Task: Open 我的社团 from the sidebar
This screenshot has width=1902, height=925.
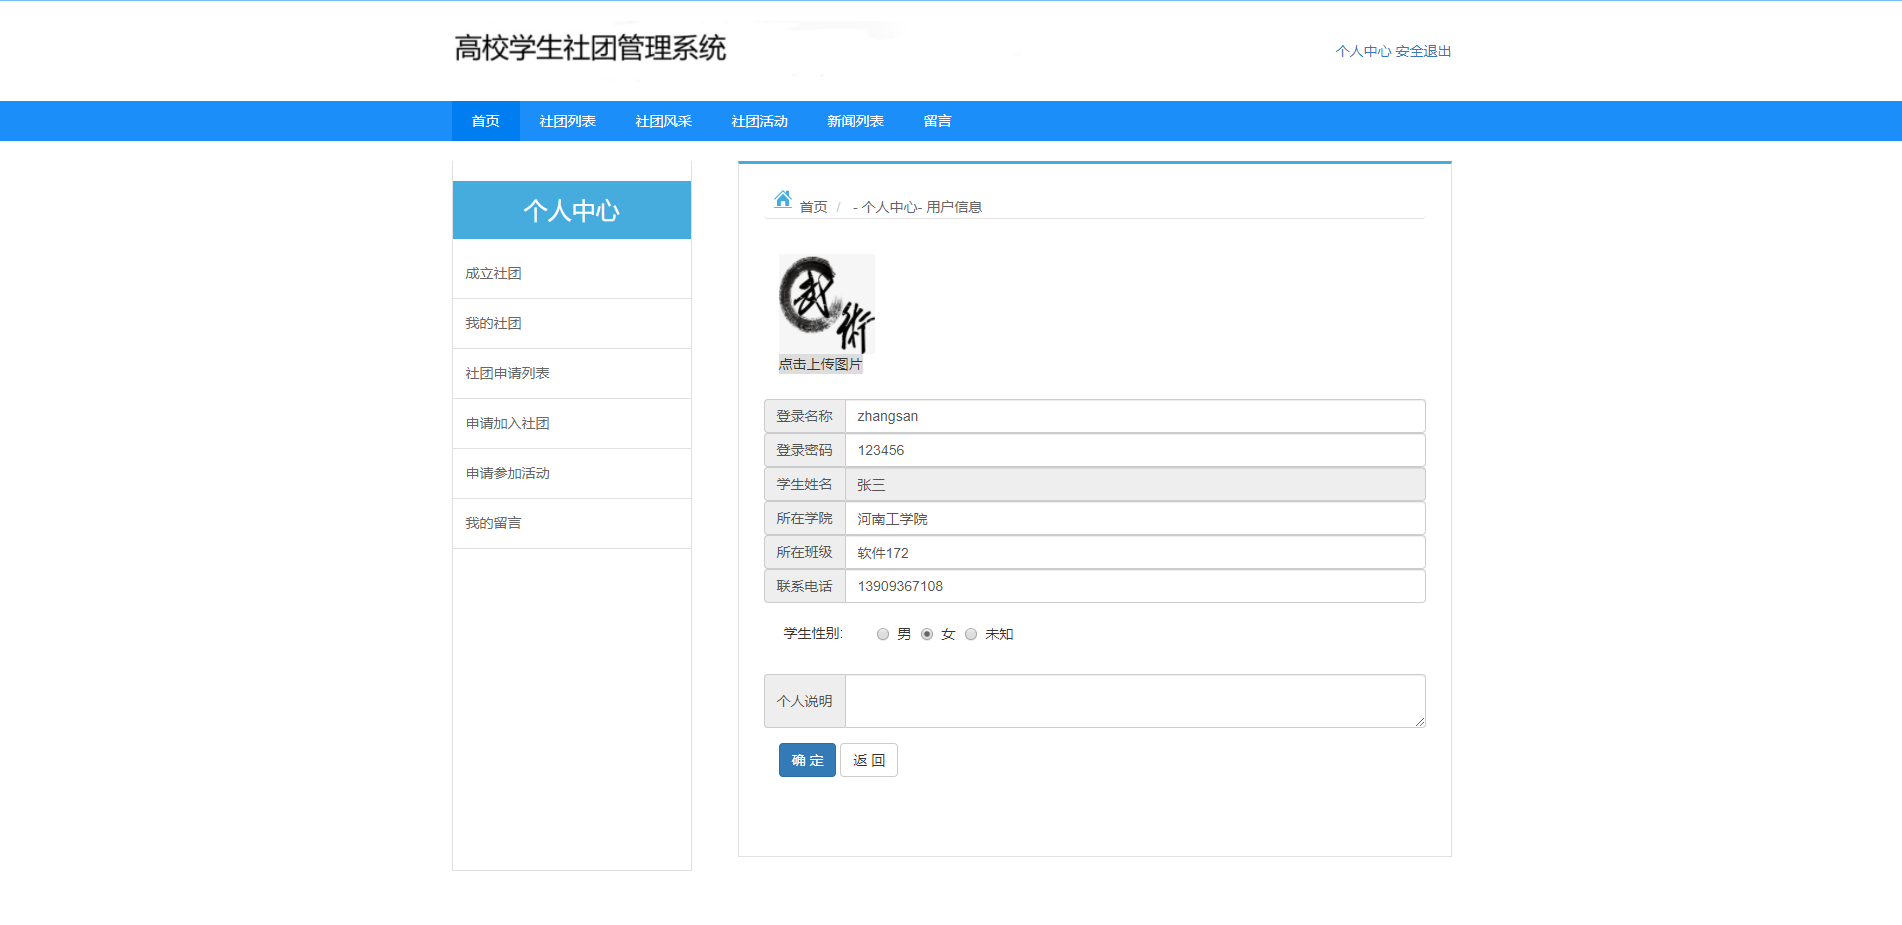Action: click(492, 322)
